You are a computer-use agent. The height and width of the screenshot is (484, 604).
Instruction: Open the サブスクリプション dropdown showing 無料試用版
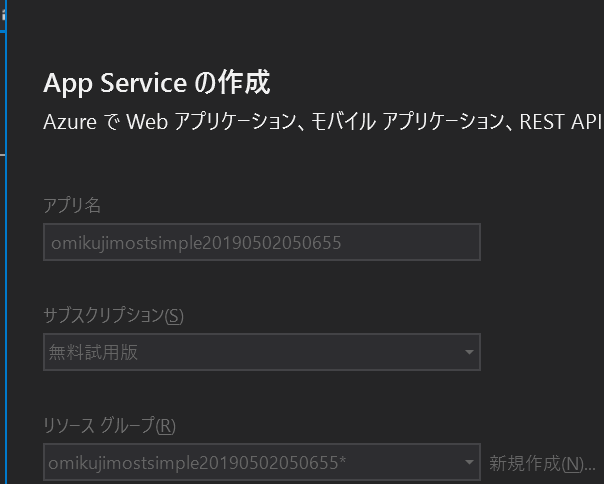(262, 352)
